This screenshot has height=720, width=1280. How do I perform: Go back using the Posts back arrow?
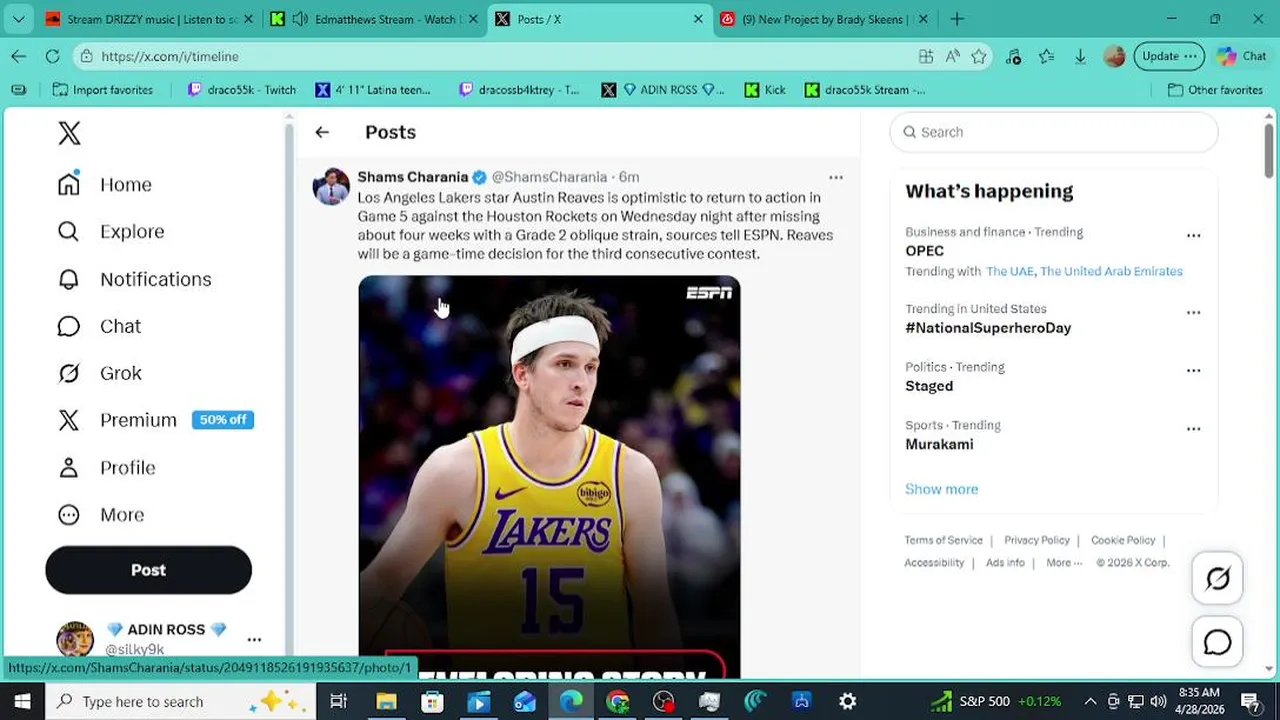[x=322, y=132]
